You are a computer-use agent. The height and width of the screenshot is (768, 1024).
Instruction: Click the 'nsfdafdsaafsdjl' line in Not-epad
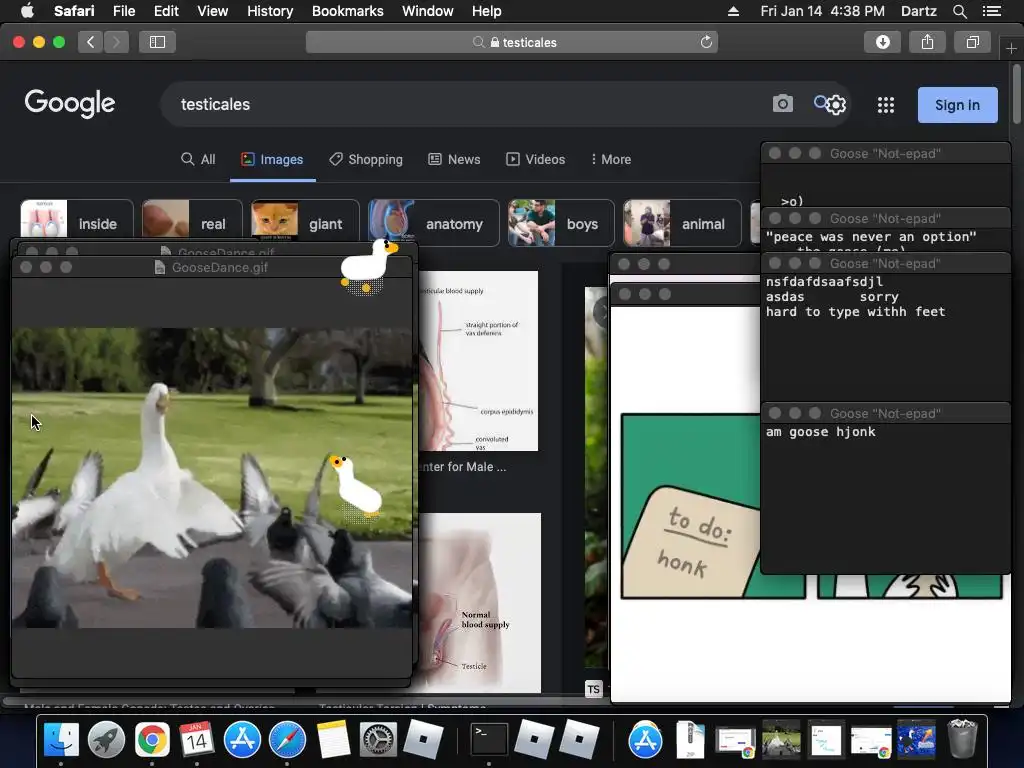click(824, 282)
